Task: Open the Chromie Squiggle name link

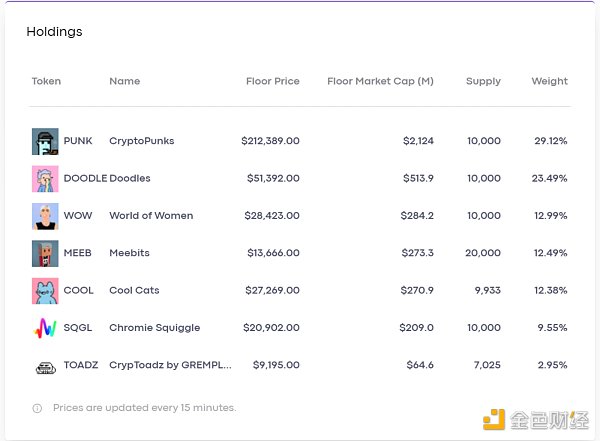Action: [154, 328]
